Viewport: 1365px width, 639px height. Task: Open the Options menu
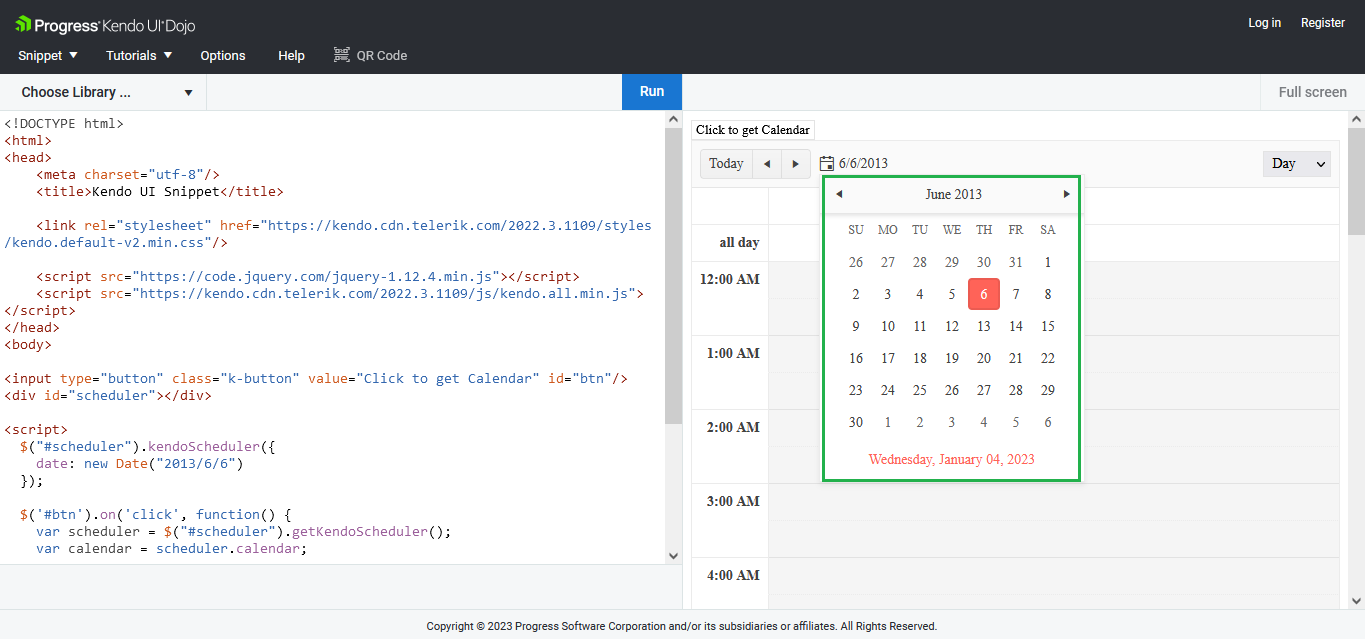click(x=223, y=55)
